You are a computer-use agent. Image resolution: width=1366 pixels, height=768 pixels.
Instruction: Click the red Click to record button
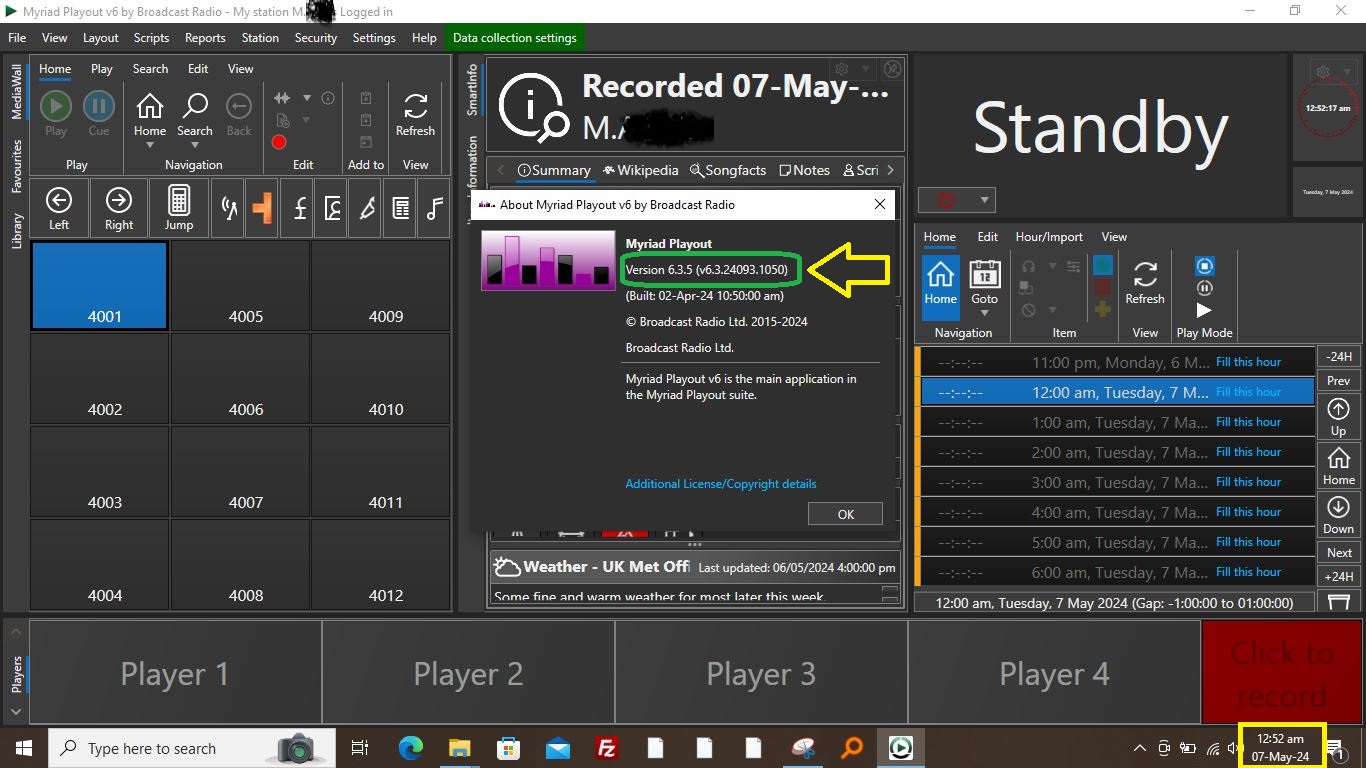1282,674
